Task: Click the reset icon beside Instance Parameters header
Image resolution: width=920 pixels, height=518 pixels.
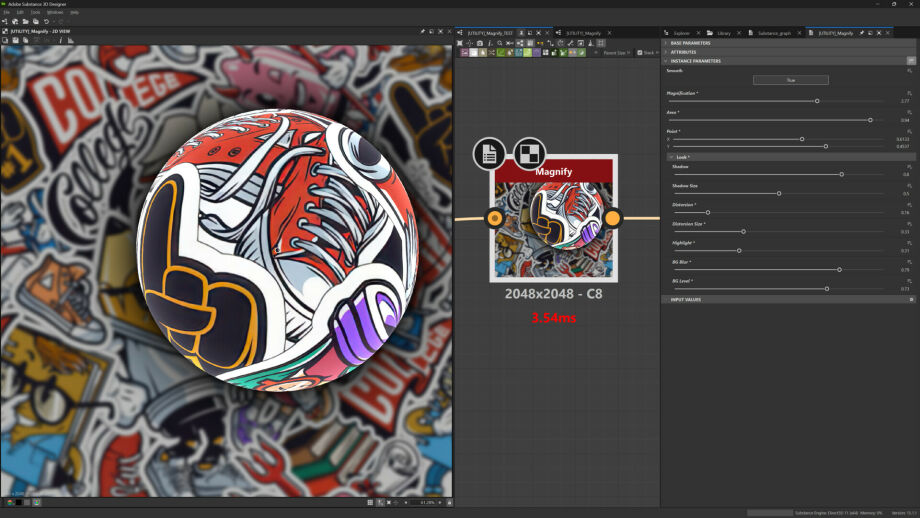Action: pyautogui.click(x=911, y=61)
